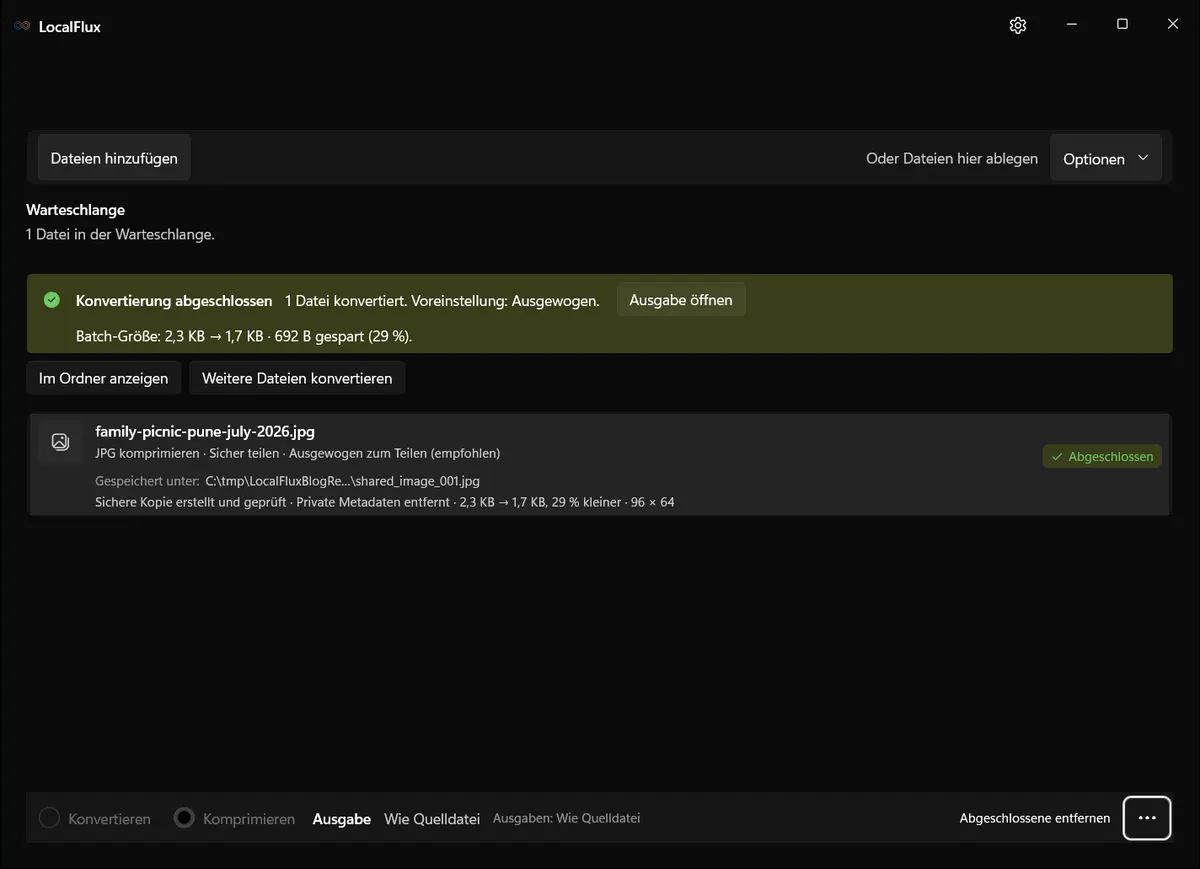The width and height of the screenshot is (1200, 869).
Task: Select the family-picnic-pune-july-2026.jpg file name
Action: pyautogui.click(x=205, y=432)
